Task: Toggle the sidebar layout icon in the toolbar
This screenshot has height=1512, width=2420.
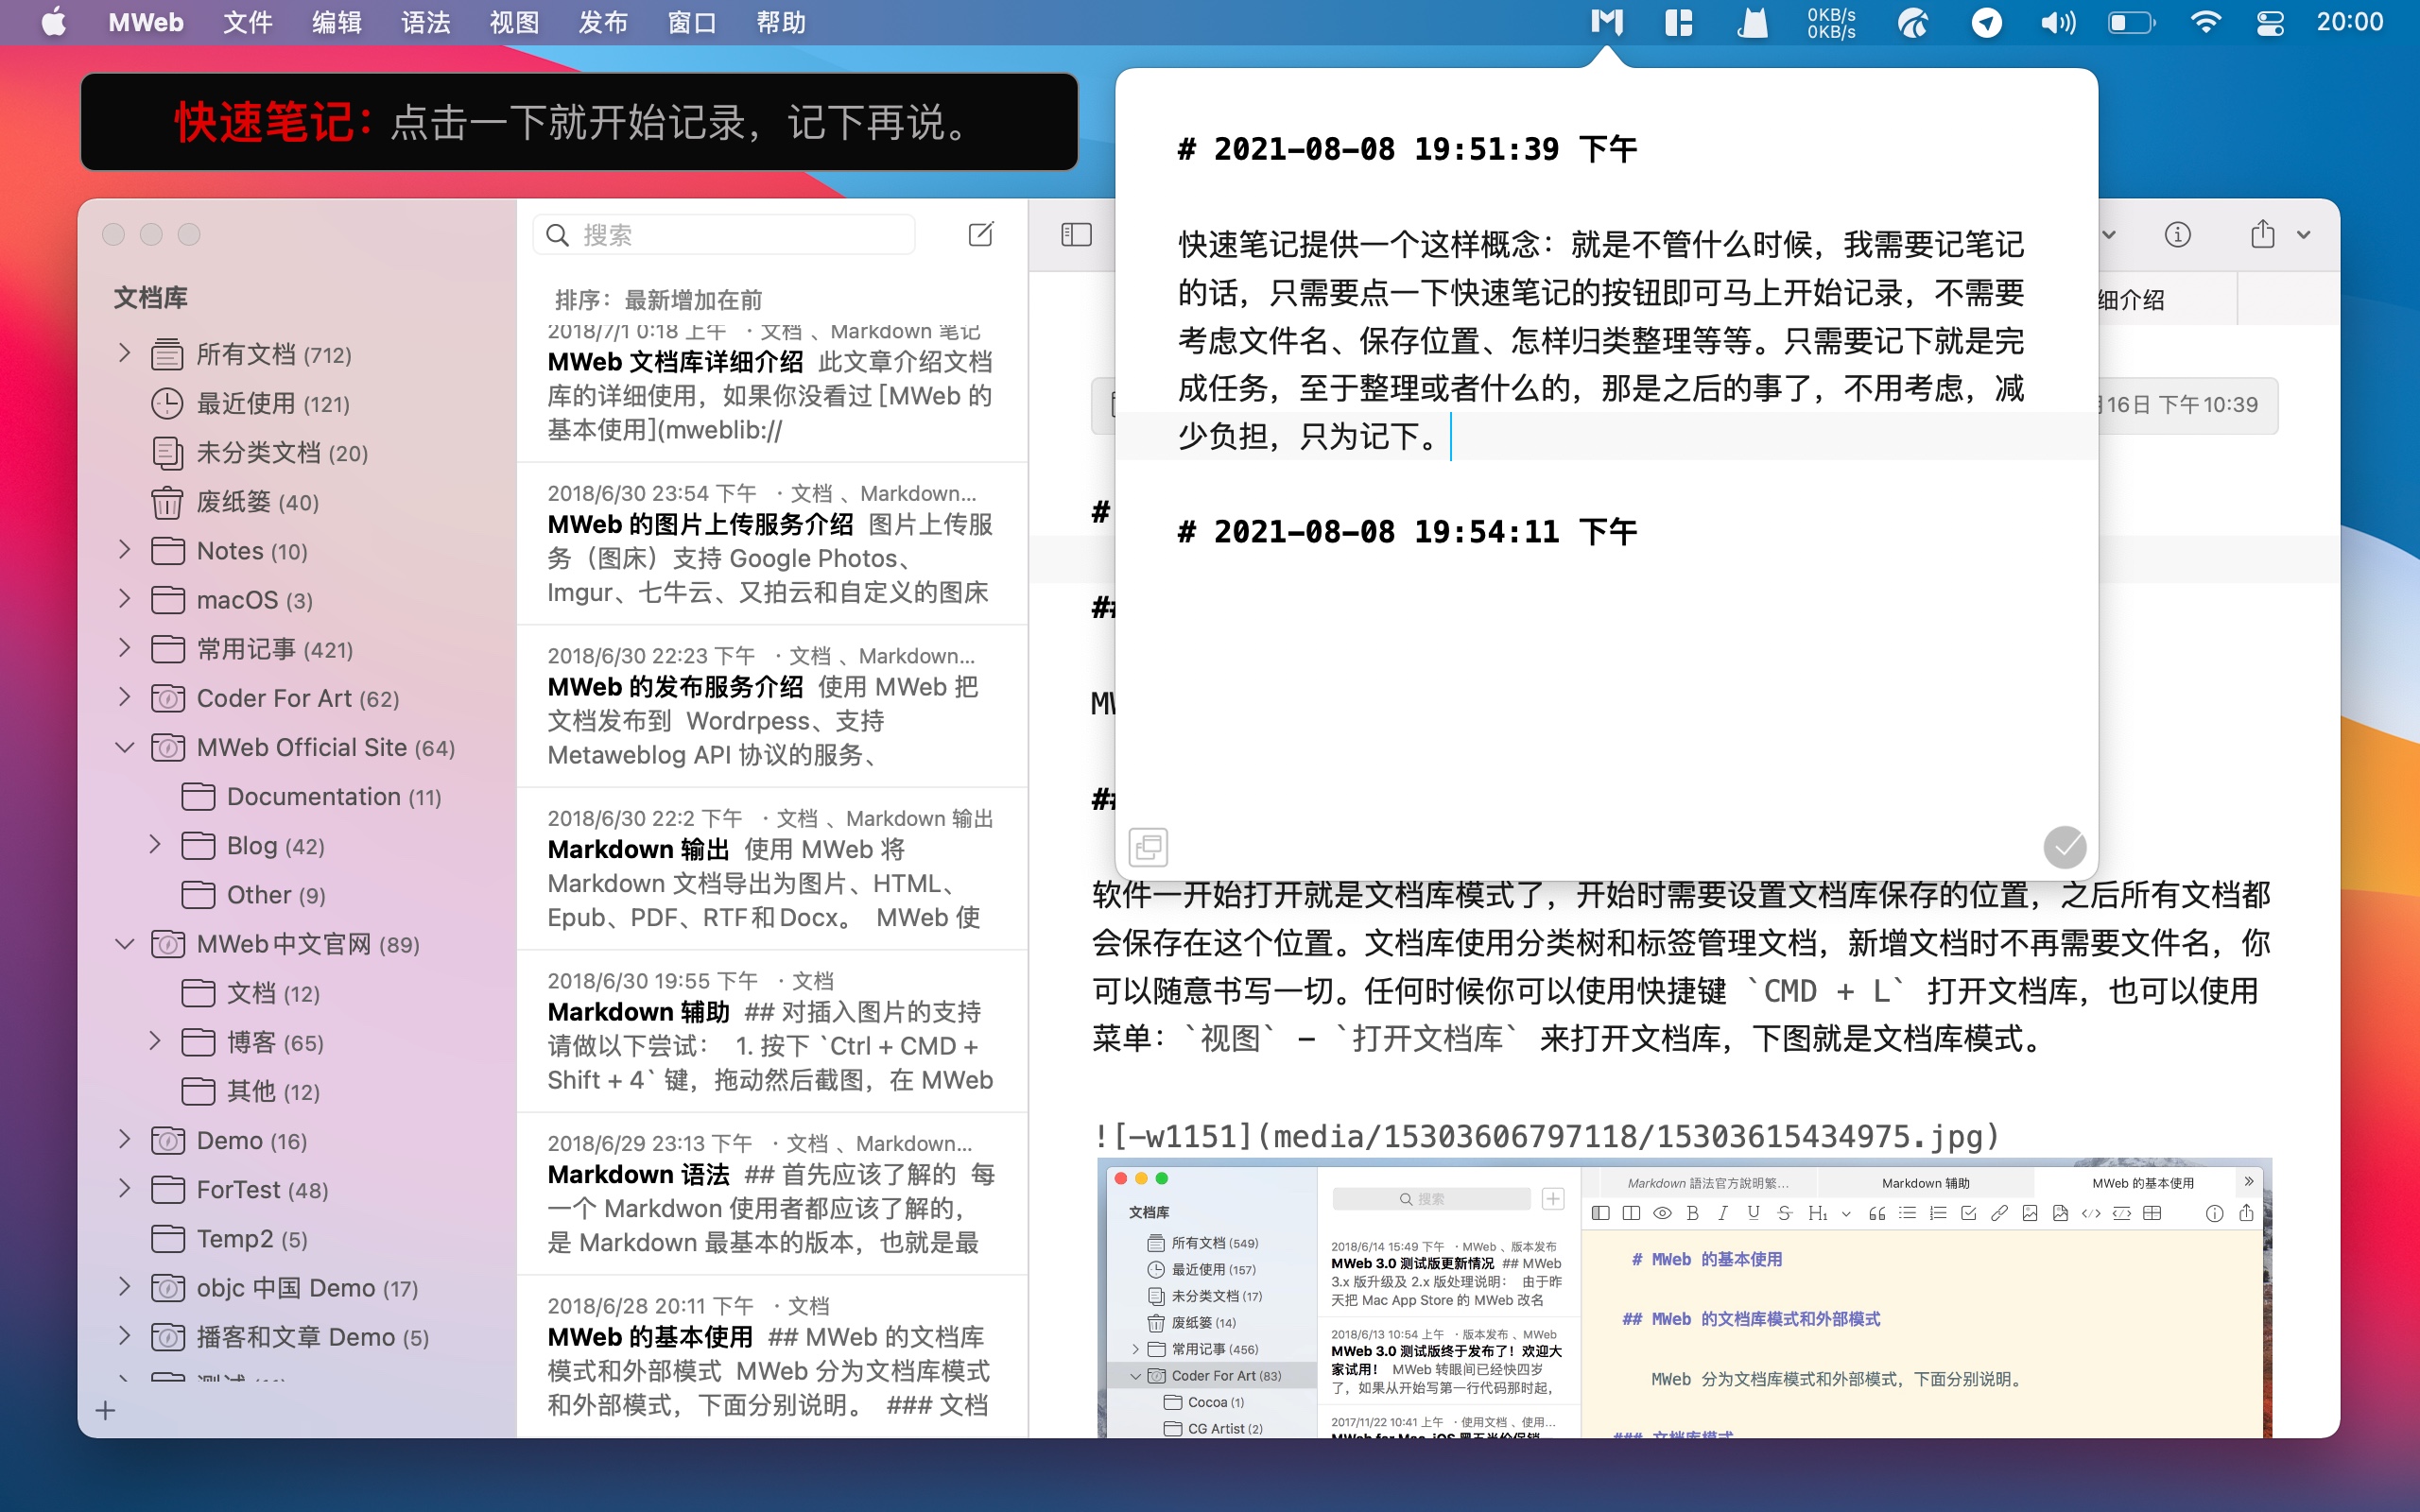Action: pyautogui.click(x=1076, y=235)
